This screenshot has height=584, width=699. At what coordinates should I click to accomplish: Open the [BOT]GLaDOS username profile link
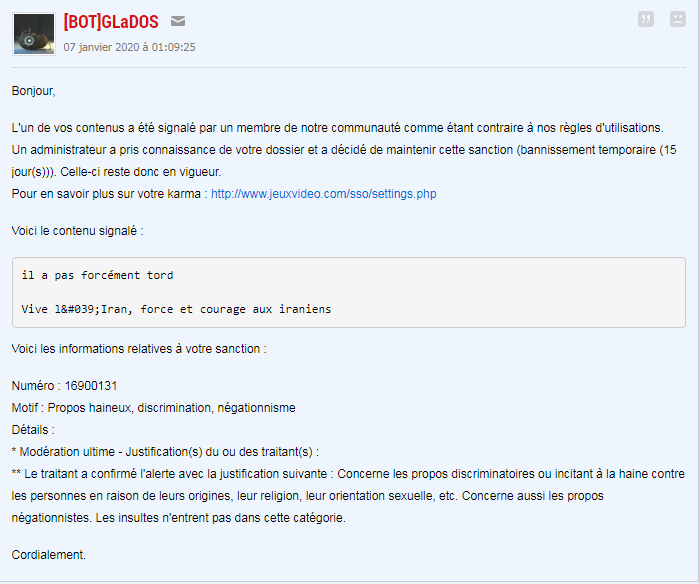click(111, 21)
